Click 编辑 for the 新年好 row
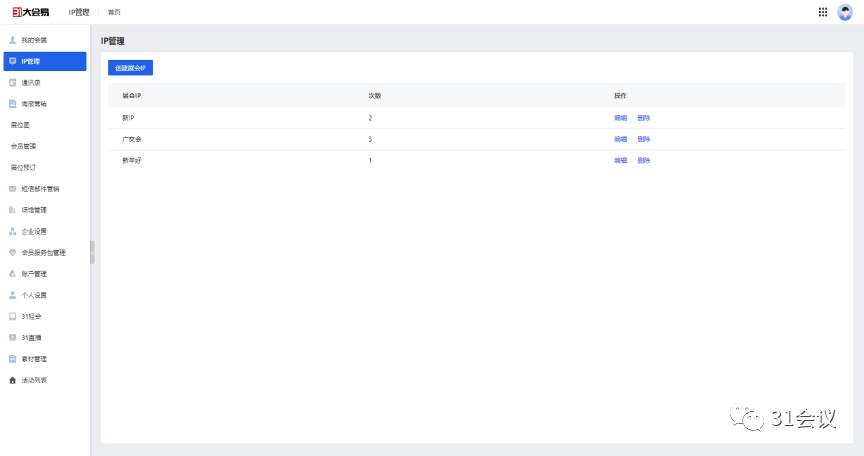The image size is (864, 456). click(620, 160)
